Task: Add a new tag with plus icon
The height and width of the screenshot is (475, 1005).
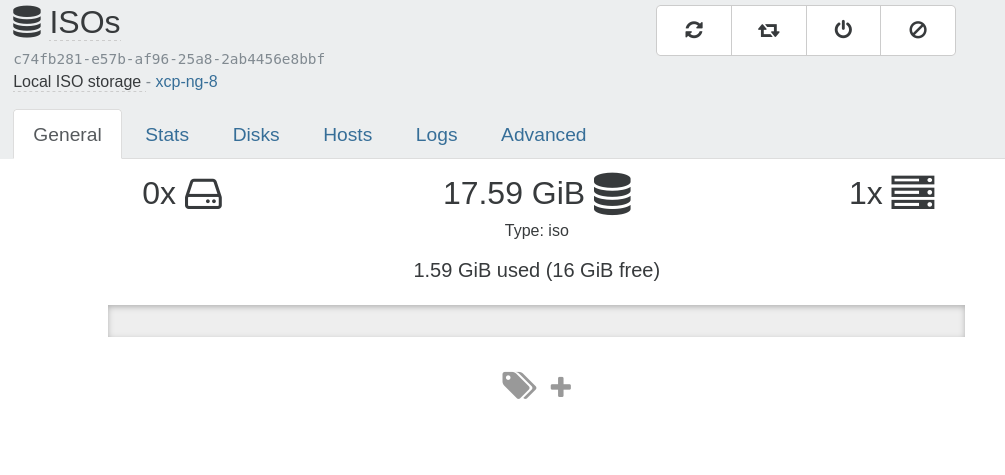Action: click(561, 387)
